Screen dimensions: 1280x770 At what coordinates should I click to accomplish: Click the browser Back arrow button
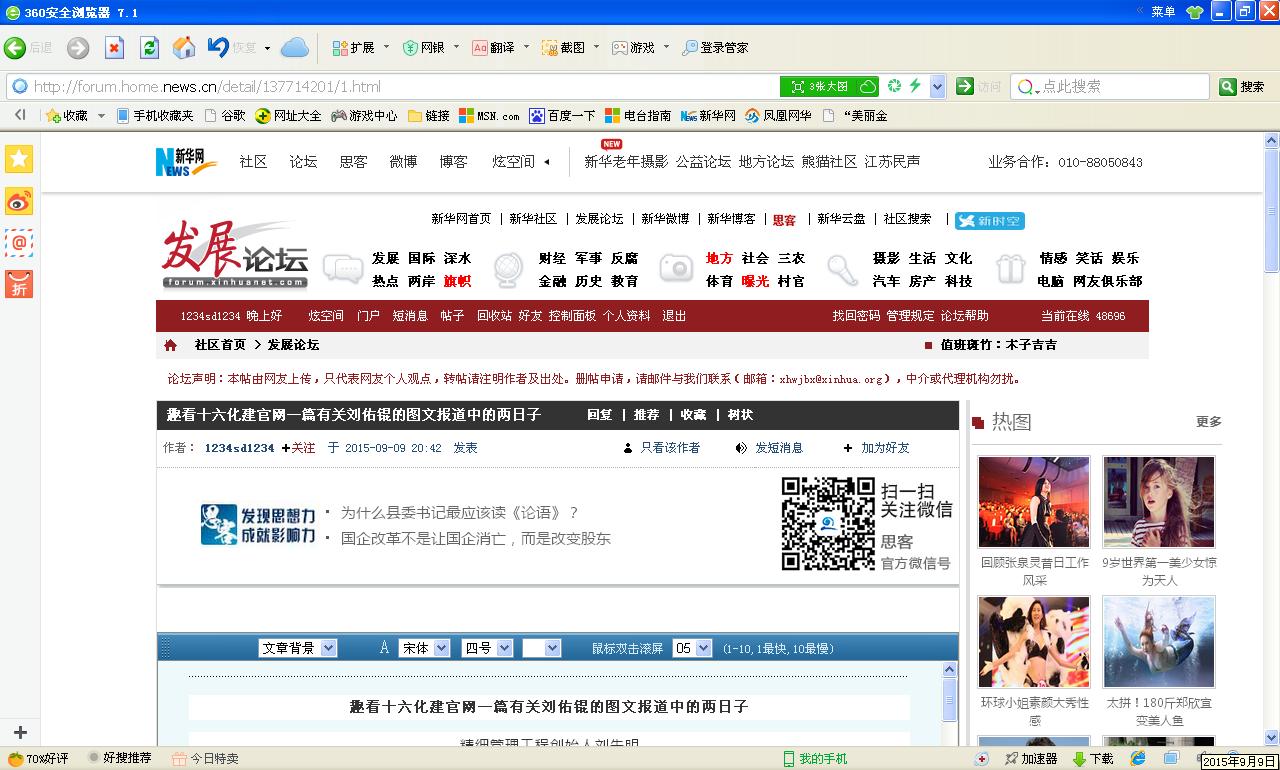pyautogui.click(x=15, y=48)
